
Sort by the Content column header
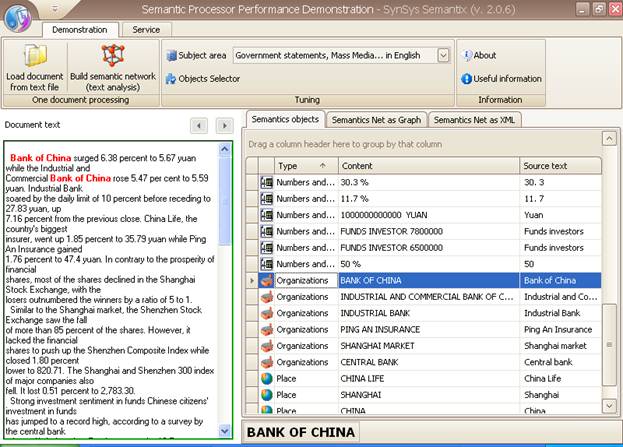coord(429,166)
